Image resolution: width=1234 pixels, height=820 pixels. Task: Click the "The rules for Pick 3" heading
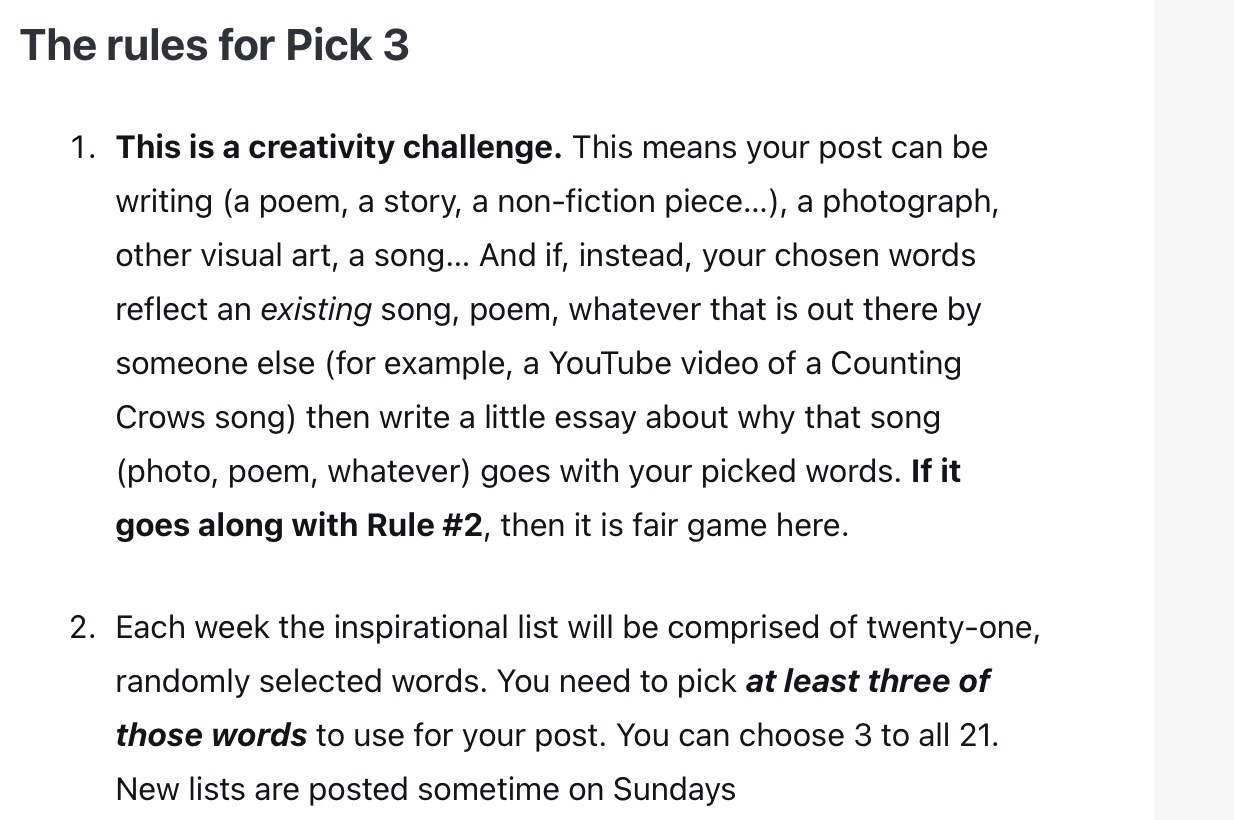[x=214, y=46]
